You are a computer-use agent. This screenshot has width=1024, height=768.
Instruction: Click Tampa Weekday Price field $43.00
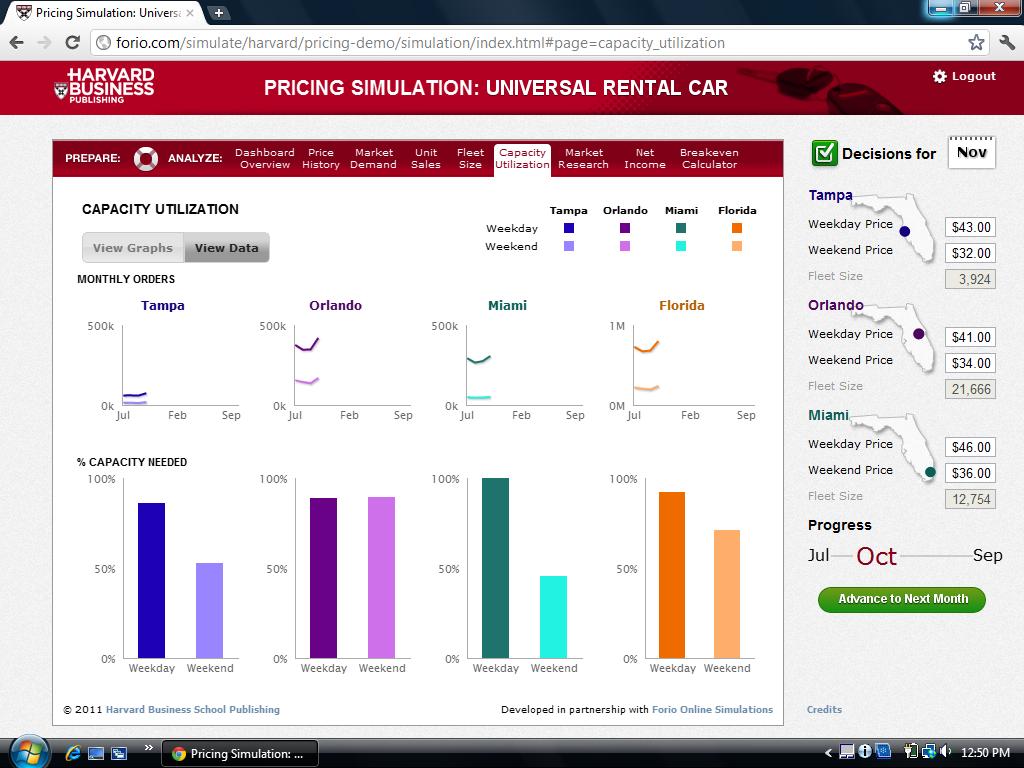tap(970, 227)
